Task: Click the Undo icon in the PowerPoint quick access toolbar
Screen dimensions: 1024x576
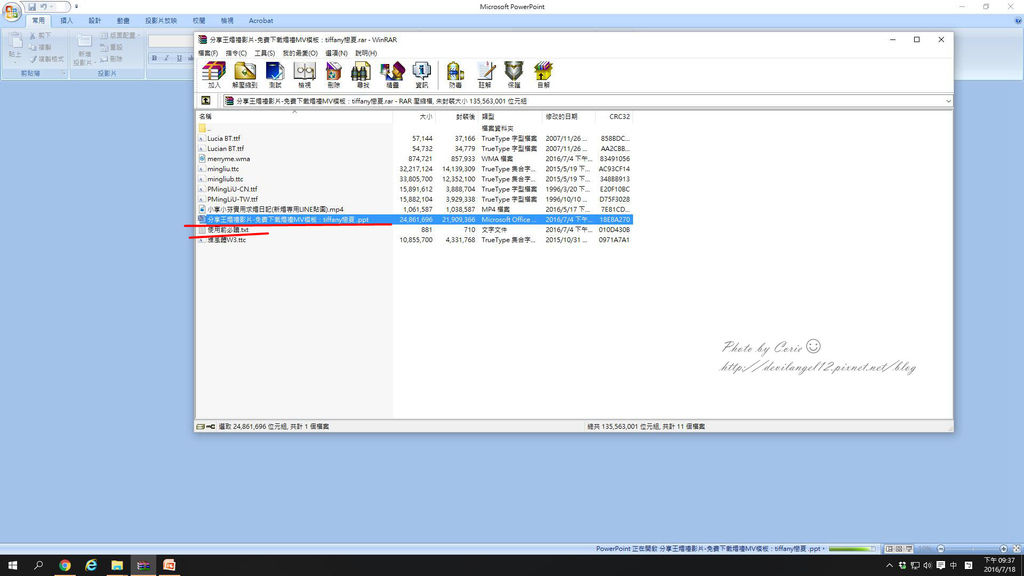Action: (44, 7)
